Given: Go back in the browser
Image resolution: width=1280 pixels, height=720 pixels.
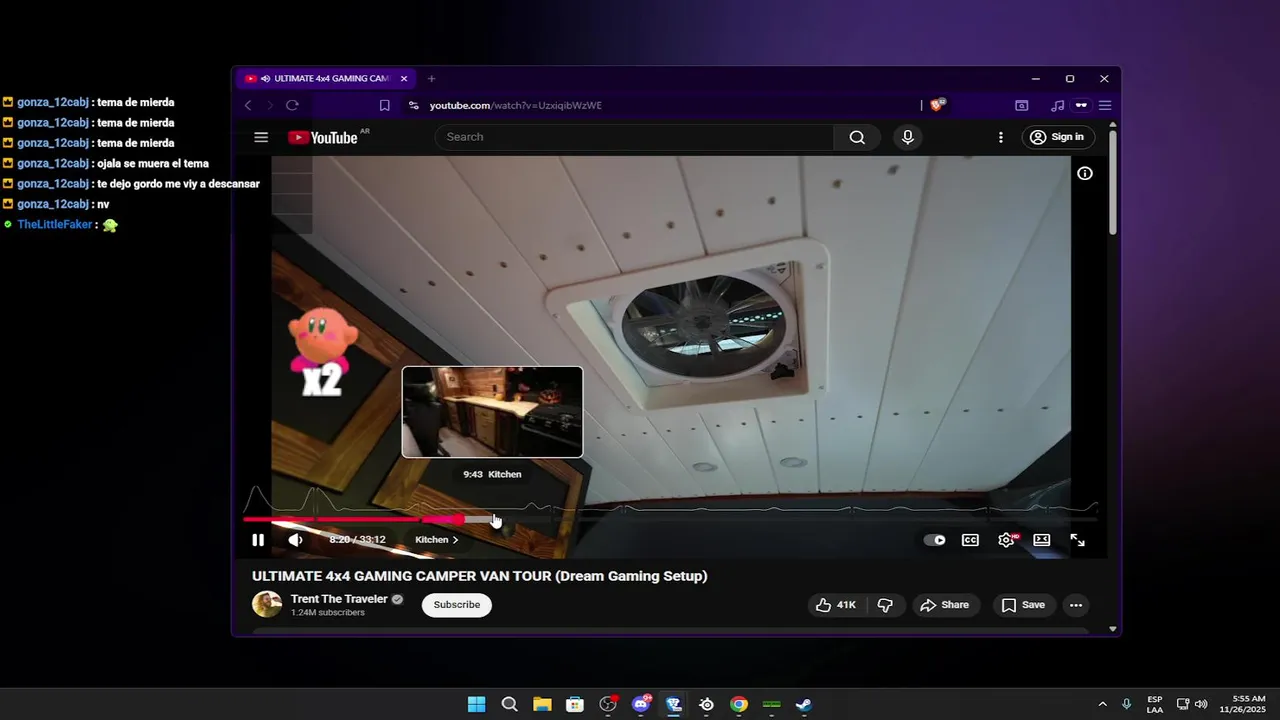Looking at the screenshot, I should (248, 106).
